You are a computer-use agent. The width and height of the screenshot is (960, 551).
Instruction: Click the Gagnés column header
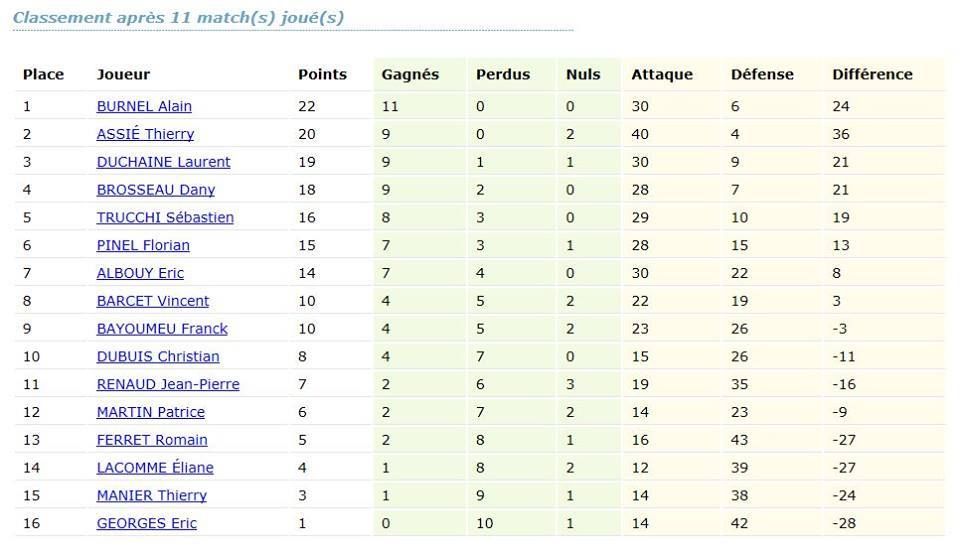410,75
